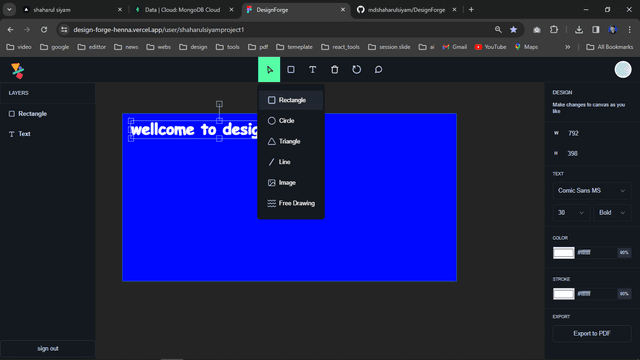Open the tab search chevron
The width and height of the screenshot is (640, 360).
point(9,10)
